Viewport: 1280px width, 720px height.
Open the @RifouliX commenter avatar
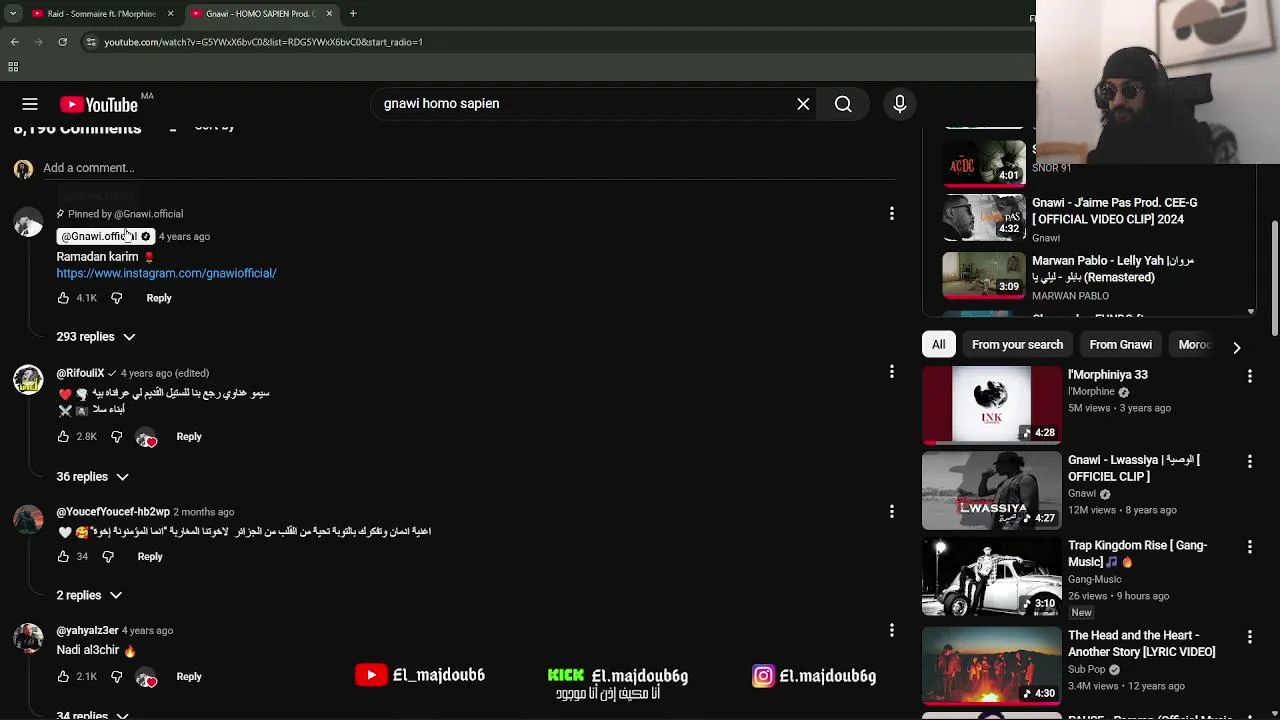click(28, 380)
